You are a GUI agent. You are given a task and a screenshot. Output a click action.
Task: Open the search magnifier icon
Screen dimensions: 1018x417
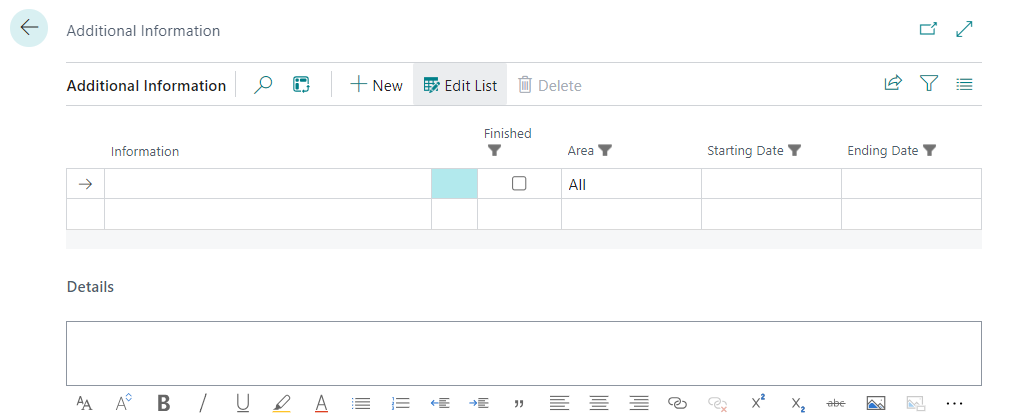click(263, 85)
